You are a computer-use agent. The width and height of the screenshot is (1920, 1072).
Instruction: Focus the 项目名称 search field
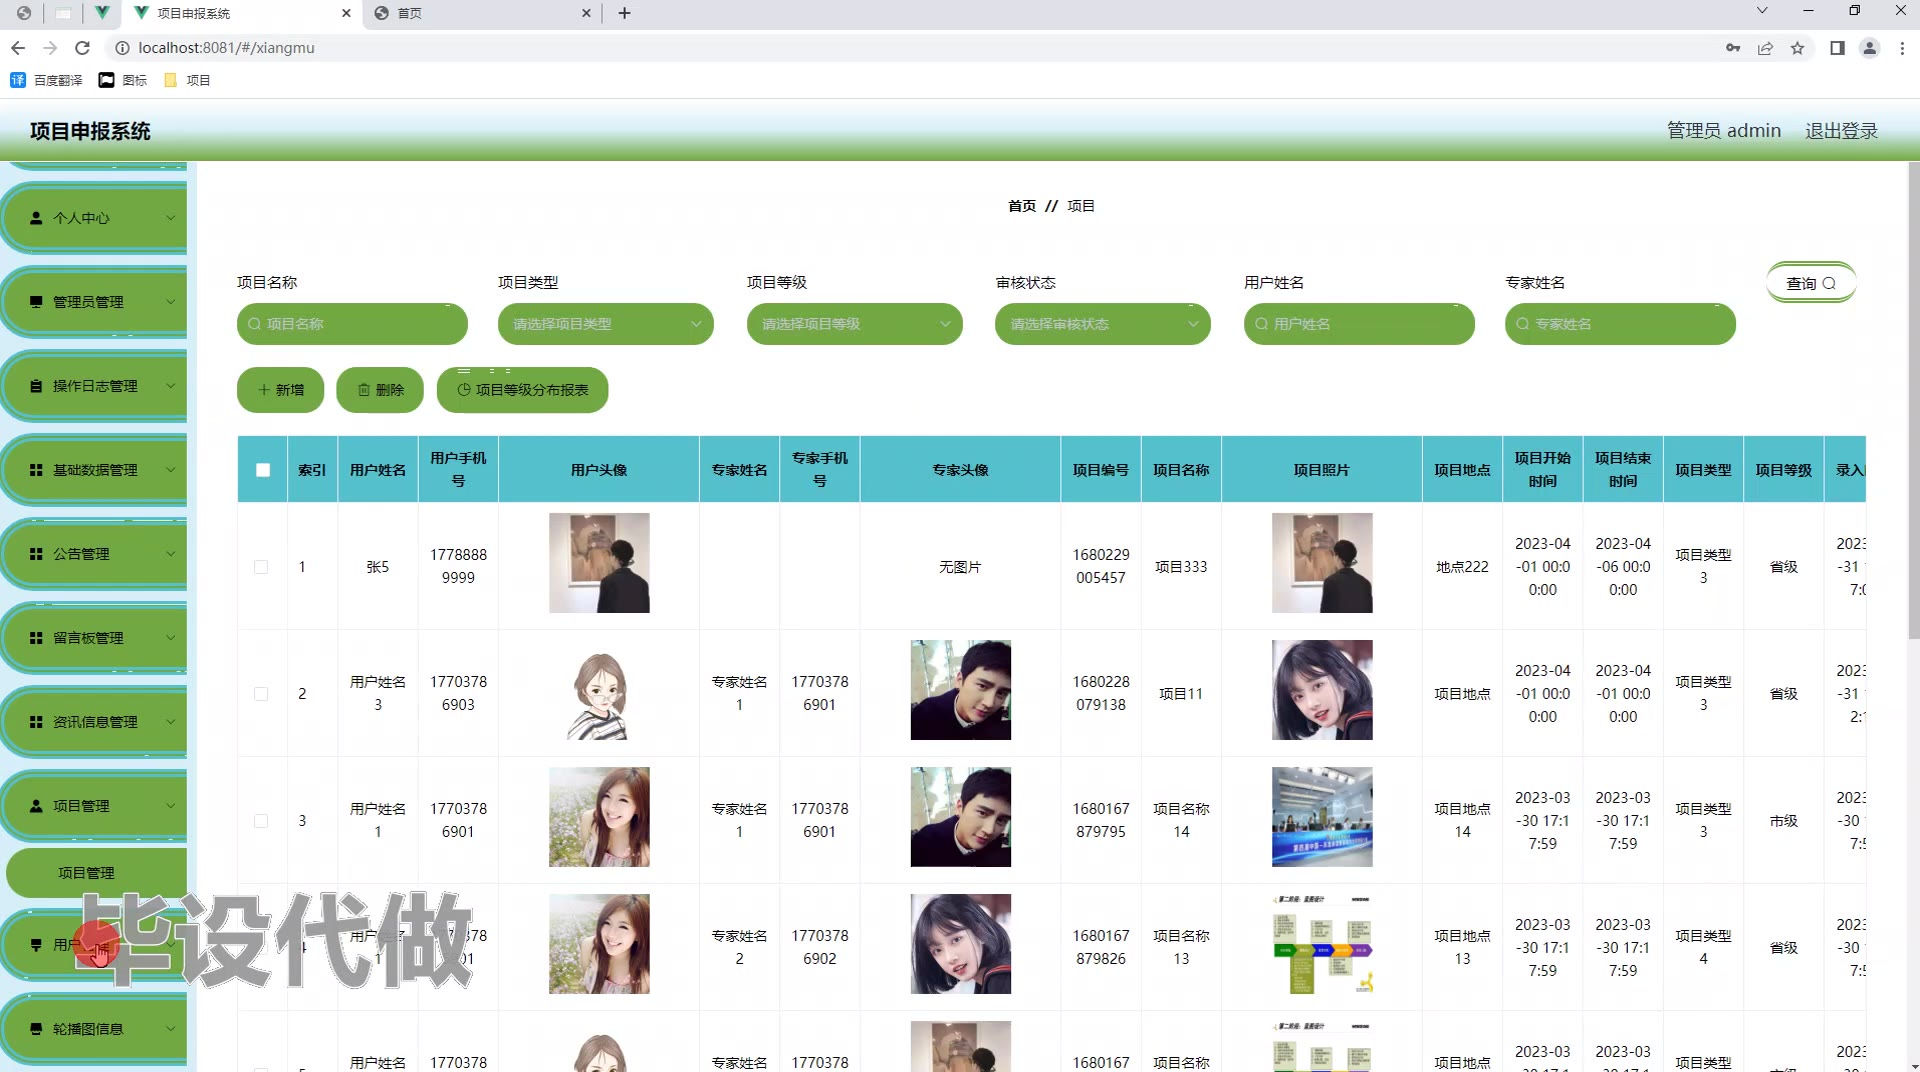tap(352, 324)
